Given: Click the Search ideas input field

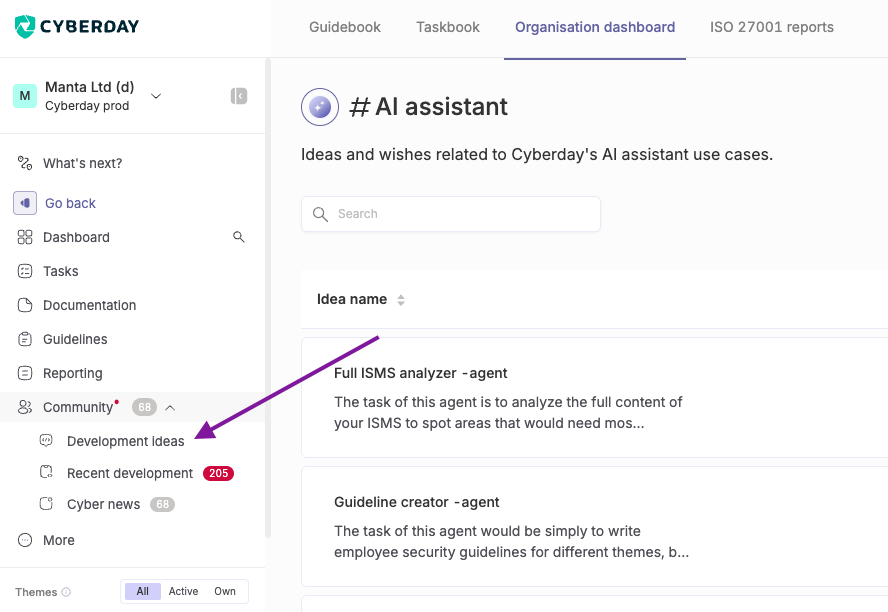Looking at the screenshot, I should (x=451, y=214).
